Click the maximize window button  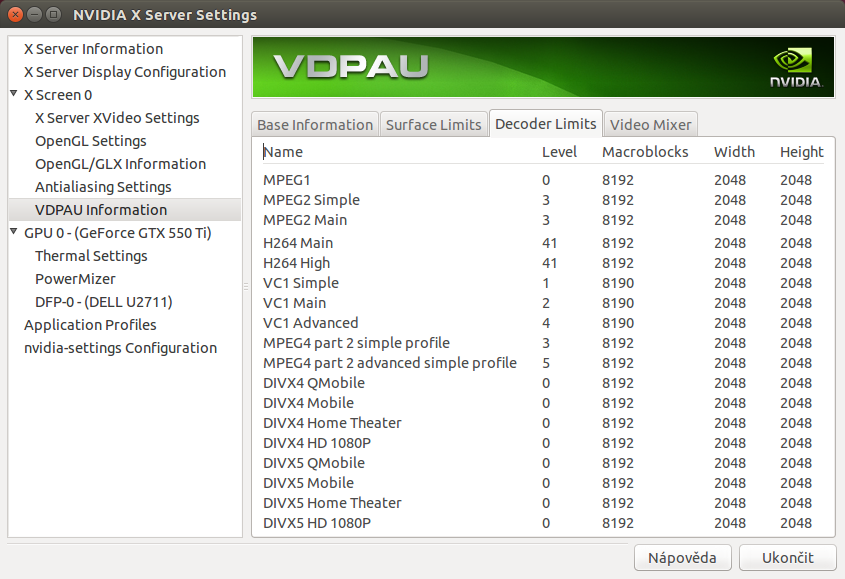(x=53, y=15)
